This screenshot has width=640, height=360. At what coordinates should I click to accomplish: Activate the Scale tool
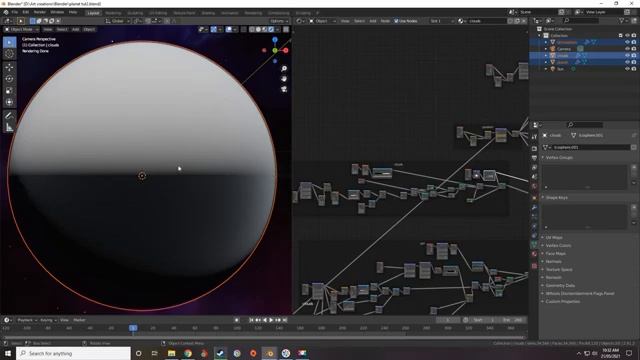point(9,91)
